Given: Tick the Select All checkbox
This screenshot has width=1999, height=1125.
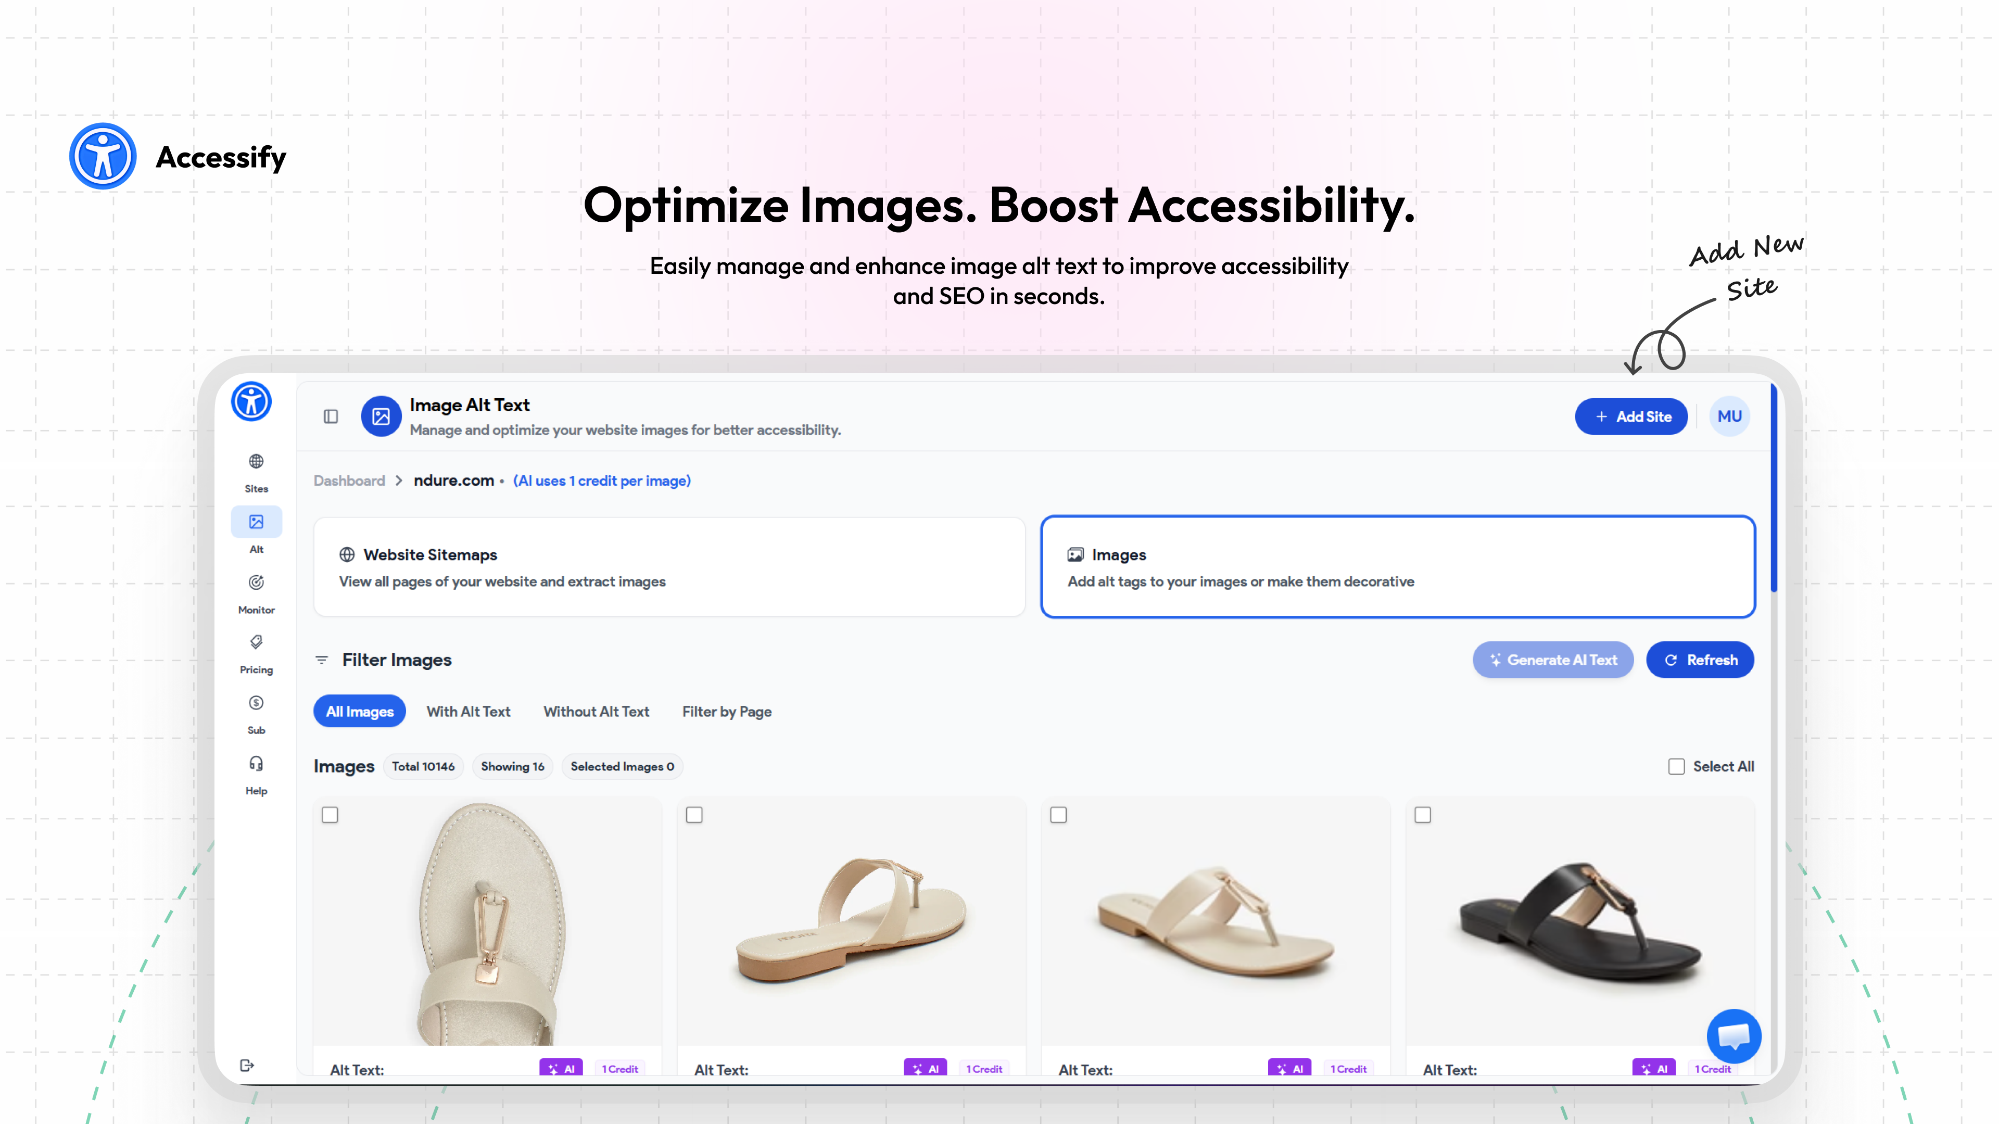Looking at the screenshot, I should (x=1676, y=767).
